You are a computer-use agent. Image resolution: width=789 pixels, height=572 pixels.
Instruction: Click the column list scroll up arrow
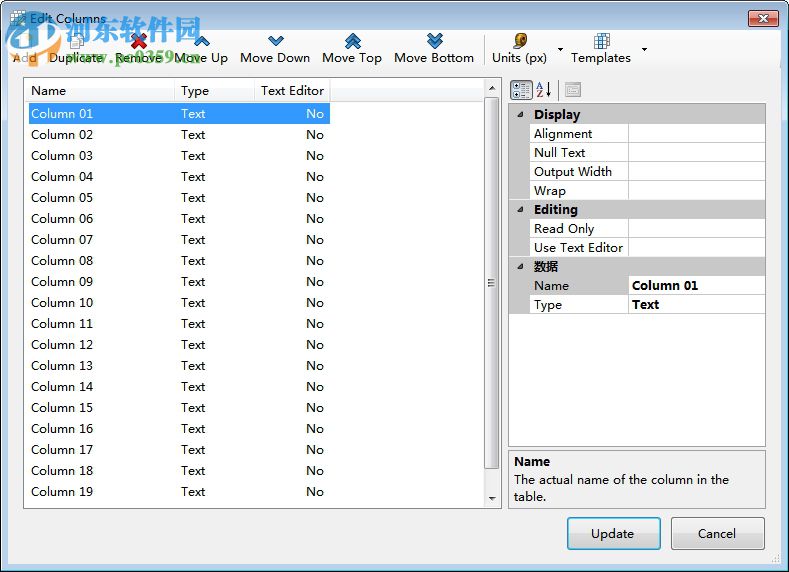pyautogui.click(x=492, y=88)
